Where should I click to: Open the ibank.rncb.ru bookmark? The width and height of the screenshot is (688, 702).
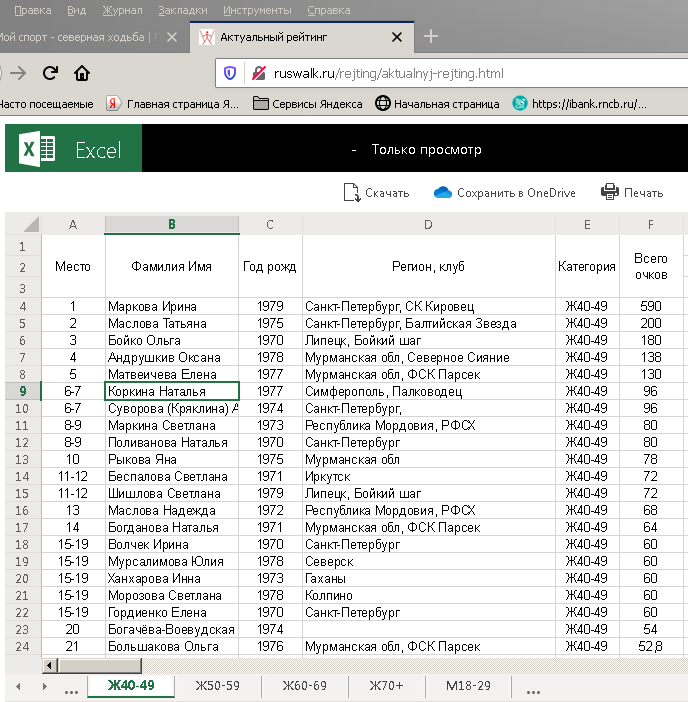click(x=580, y=104)
